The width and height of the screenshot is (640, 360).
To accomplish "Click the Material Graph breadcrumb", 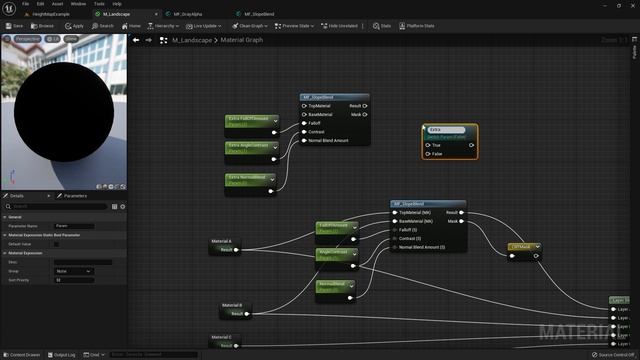I will click(242, 40).
